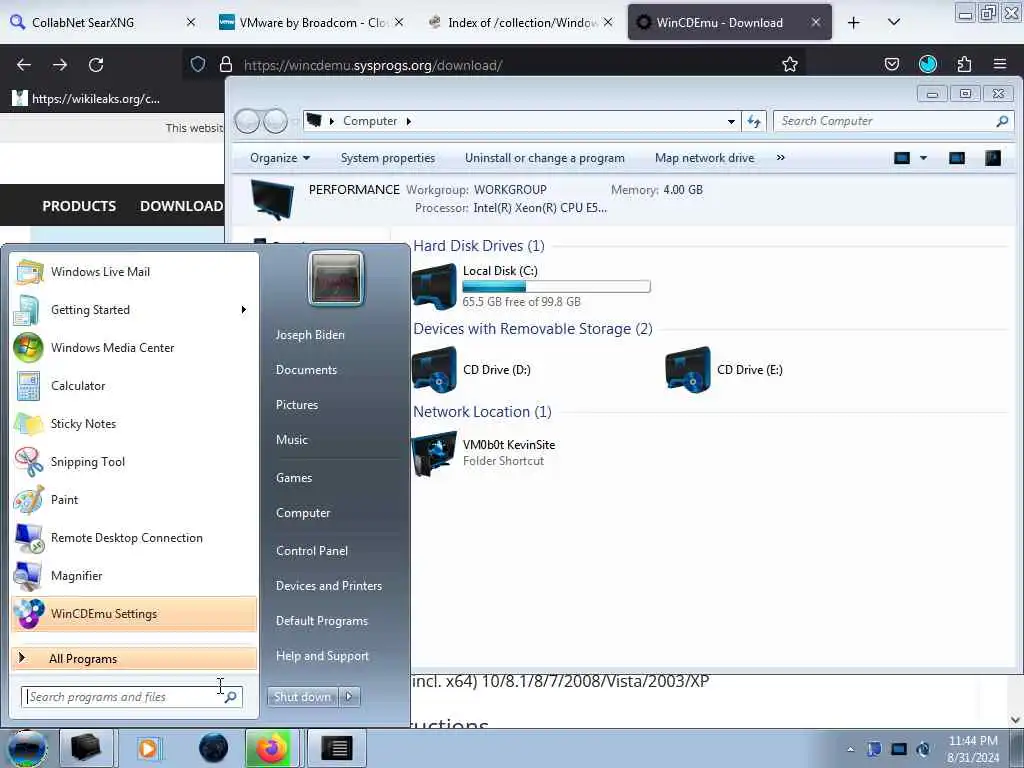Collapse Hard Disk Drives group header
1024x768 pixels.
[x=479, y=246]
